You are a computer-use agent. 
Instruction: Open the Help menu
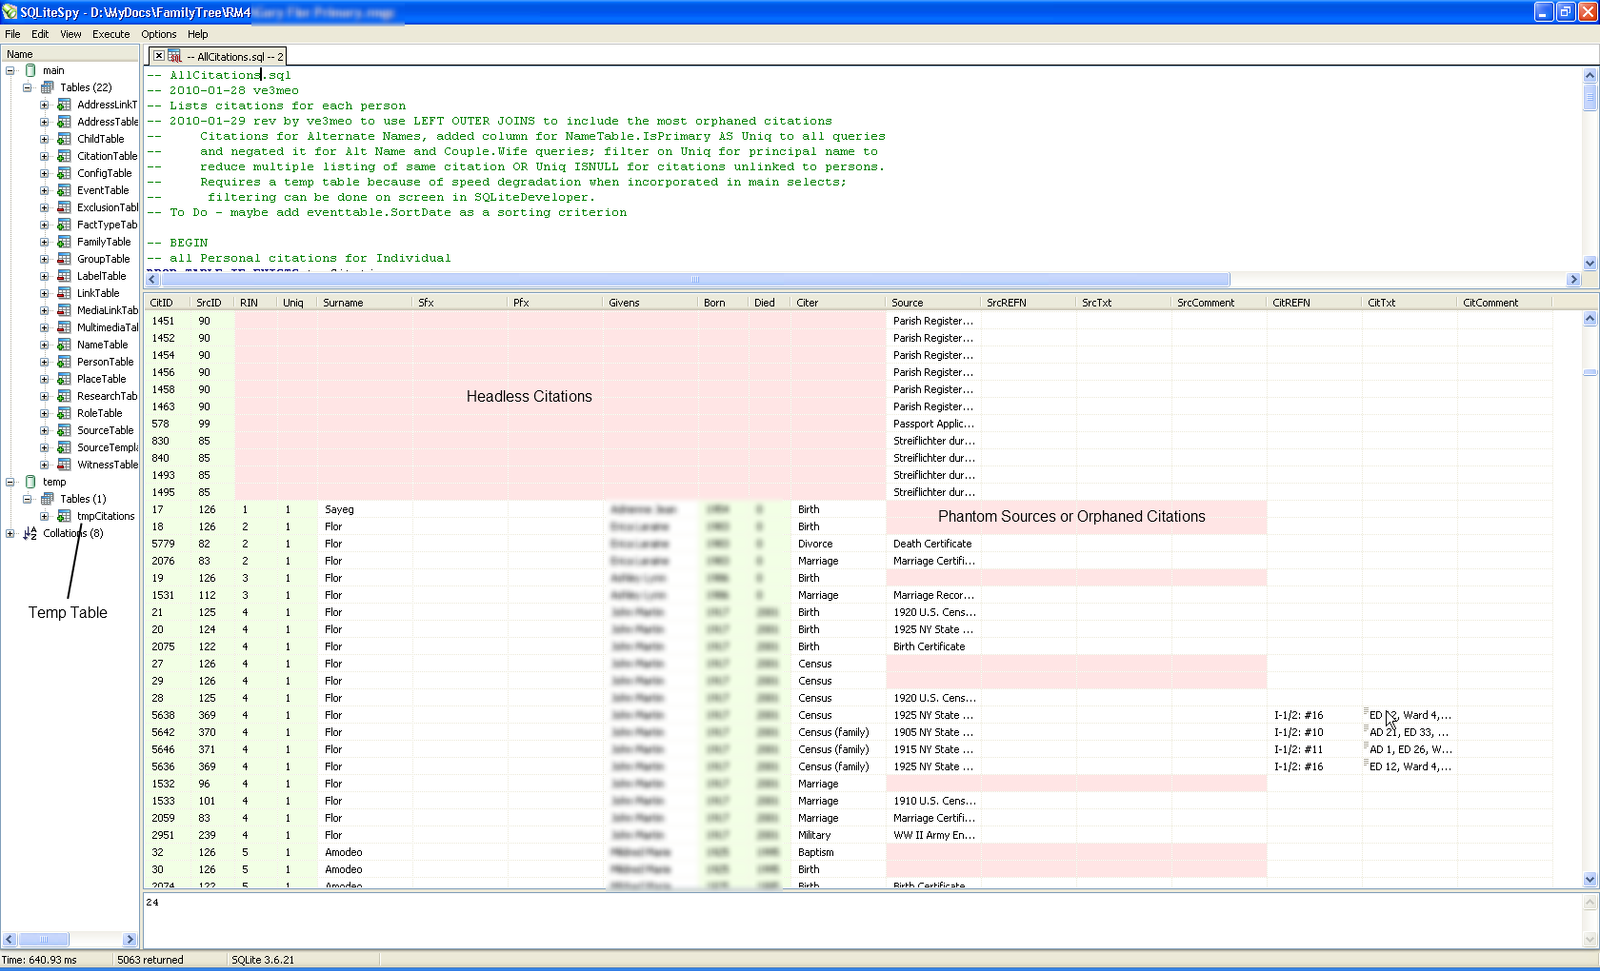coord(198,34)
